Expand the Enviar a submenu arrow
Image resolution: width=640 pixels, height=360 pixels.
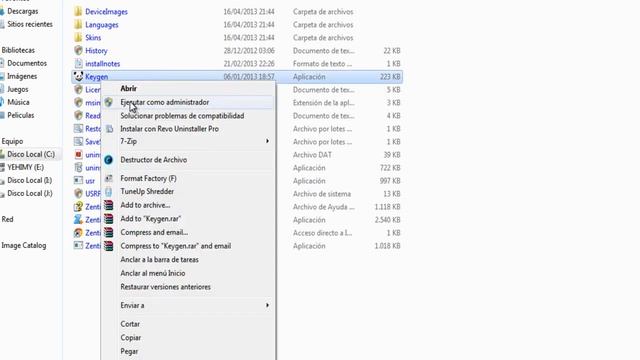(x=267, y=305)
